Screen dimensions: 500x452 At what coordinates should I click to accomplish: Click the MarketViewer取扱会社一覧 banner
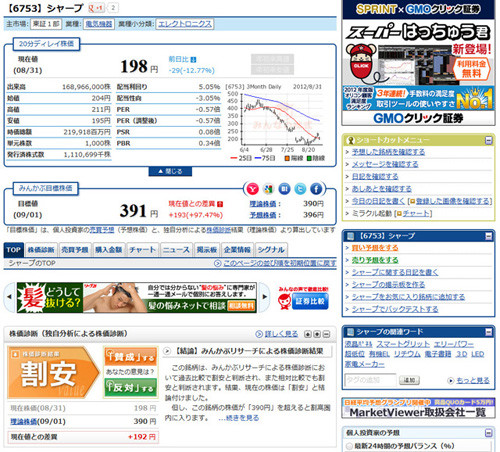point(419,408)
